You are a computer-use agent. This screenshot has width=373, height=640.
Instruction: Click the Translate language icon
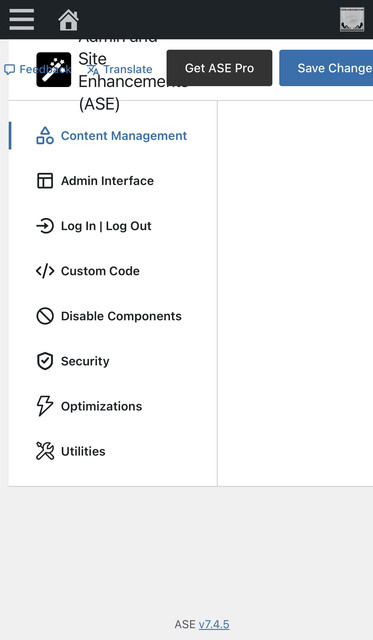coord(93,70)
